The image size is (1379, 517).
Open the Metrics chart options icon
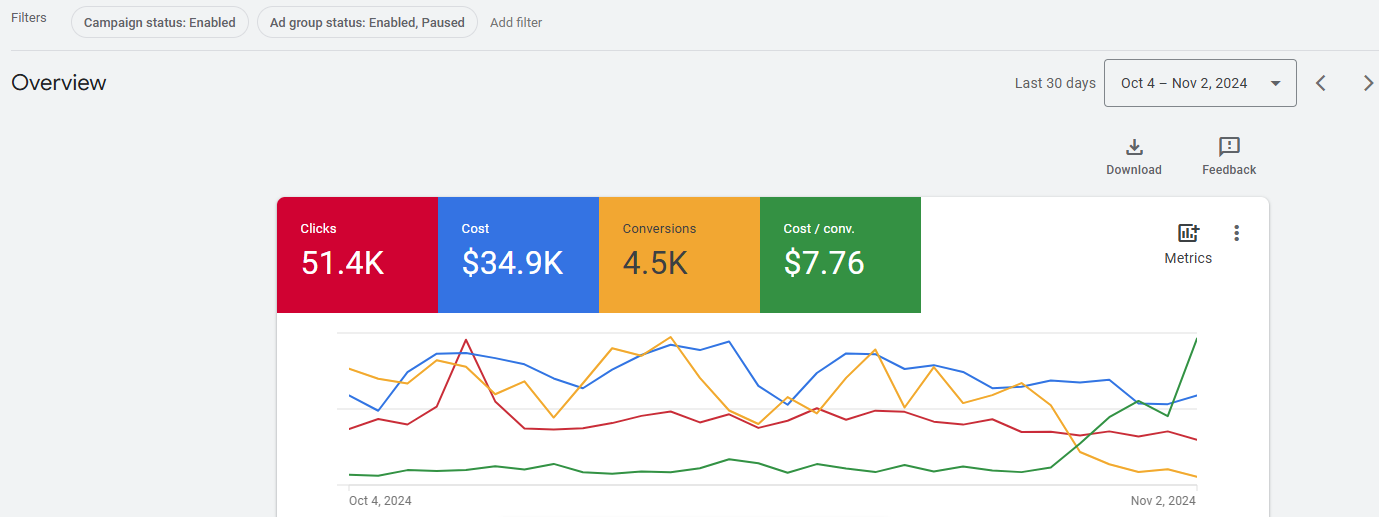pyautogui.click(x=1187, y=234)
